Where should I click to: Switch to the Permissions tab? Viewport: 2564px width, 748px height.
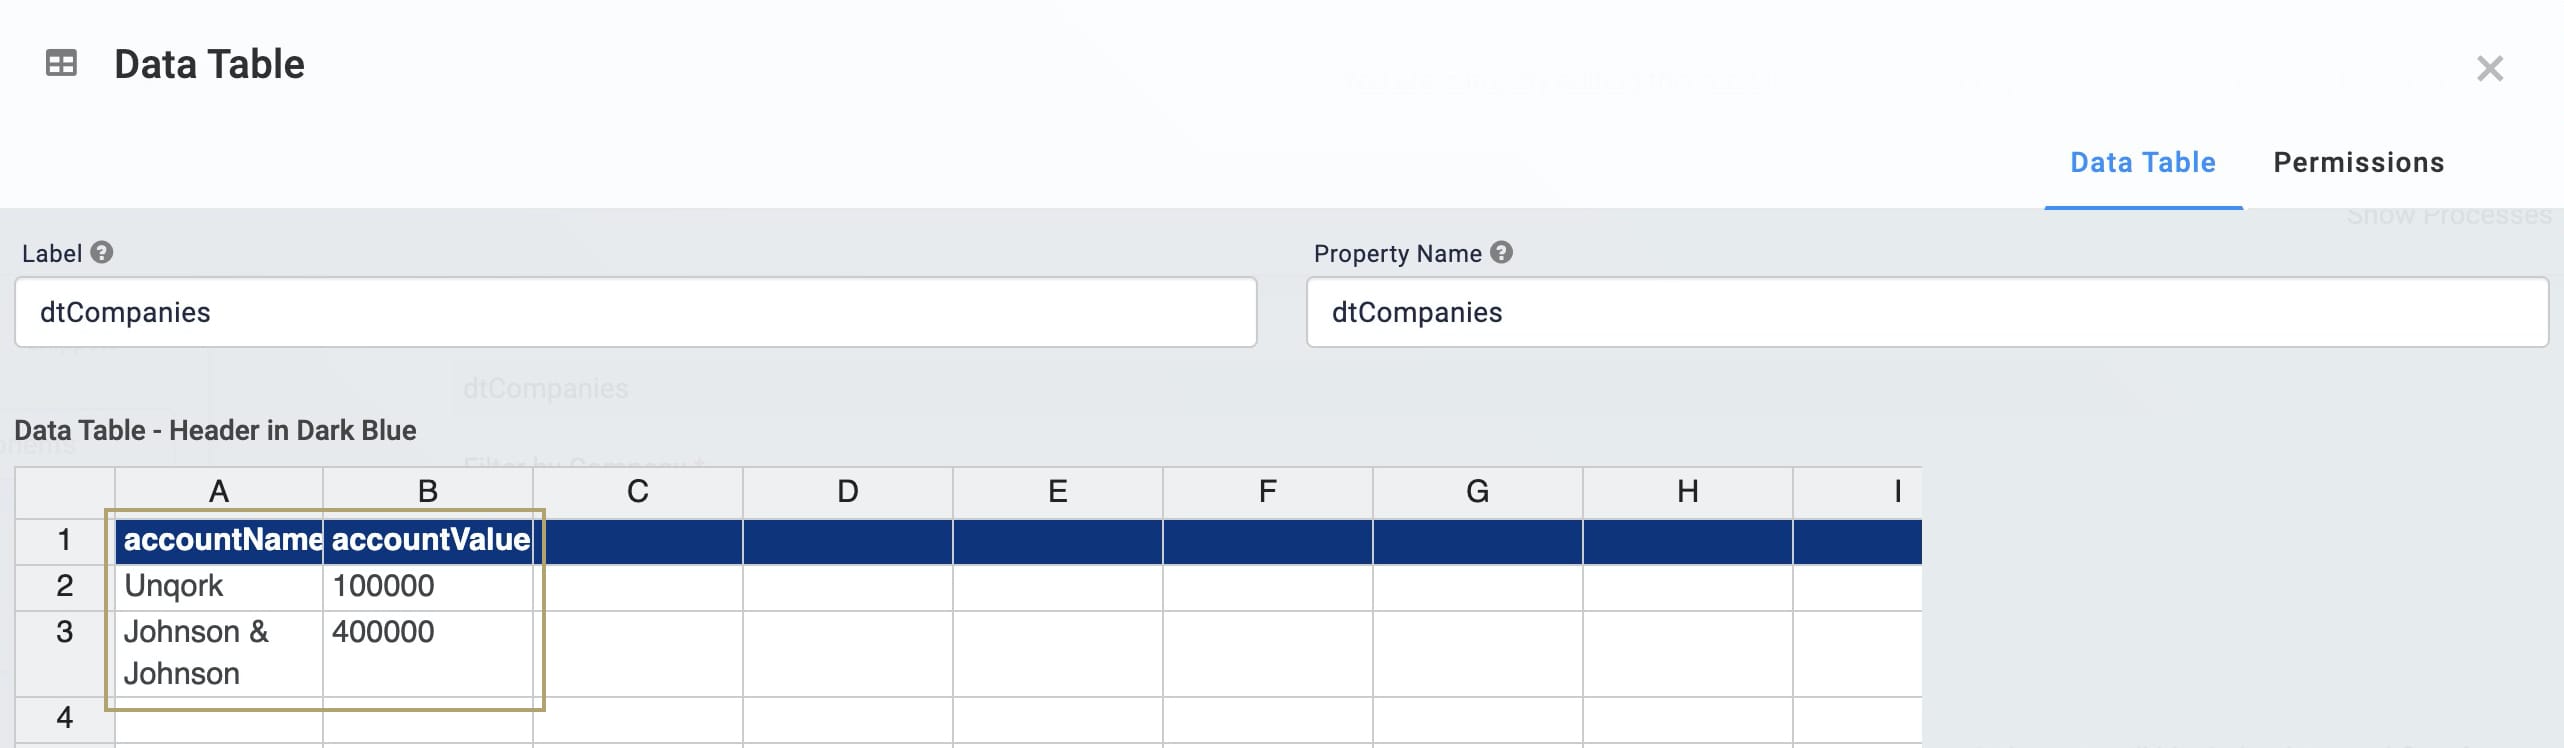click(2358, 162)
